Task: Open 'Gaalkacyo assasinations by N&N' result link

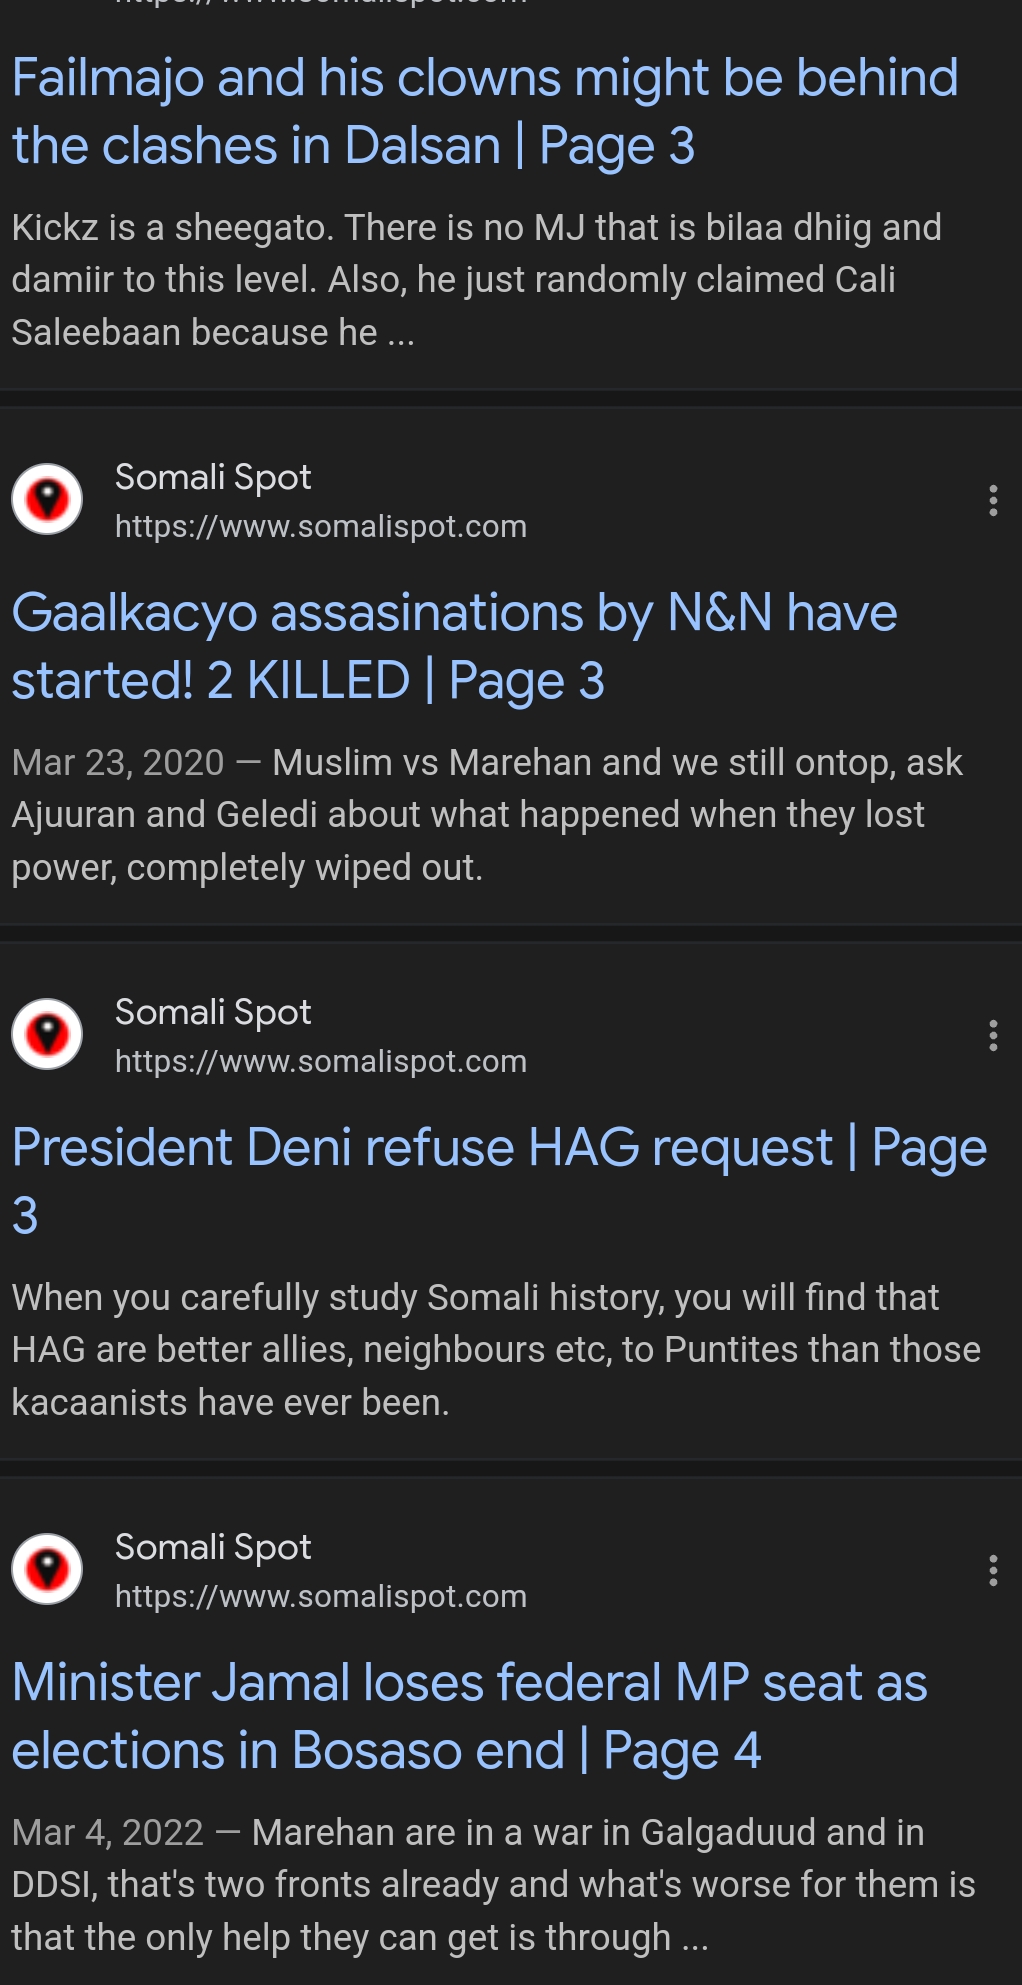Action: tap(454, 647)
